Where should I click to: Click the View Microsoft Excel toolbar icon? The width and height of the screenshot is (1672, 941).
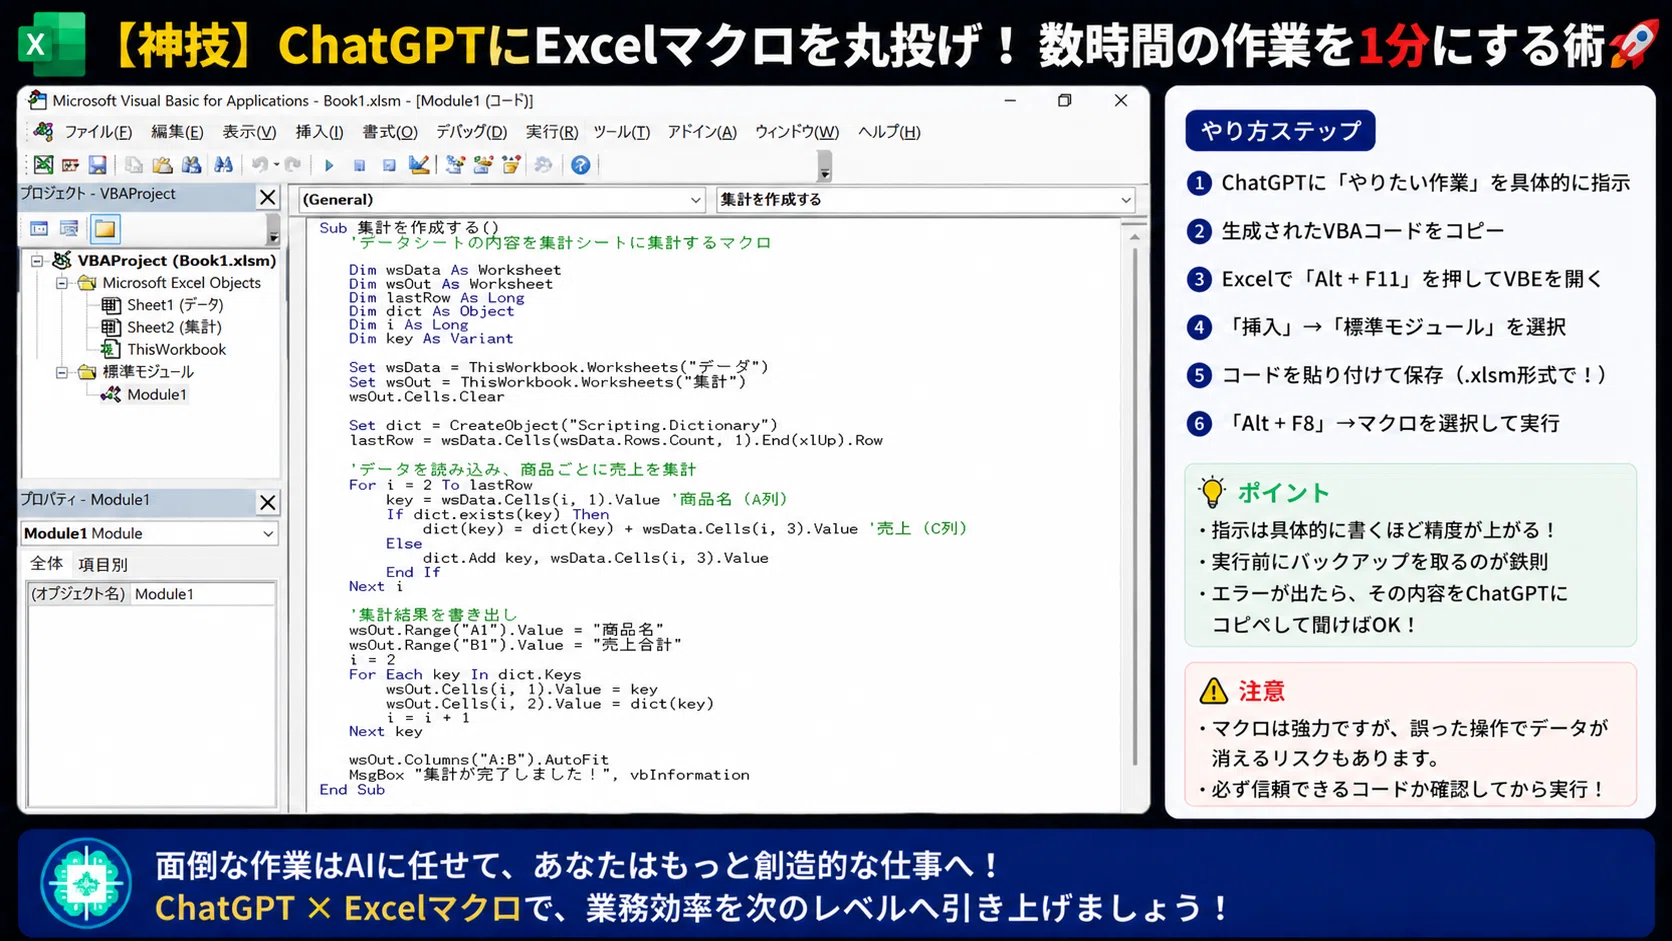[43, 165]
